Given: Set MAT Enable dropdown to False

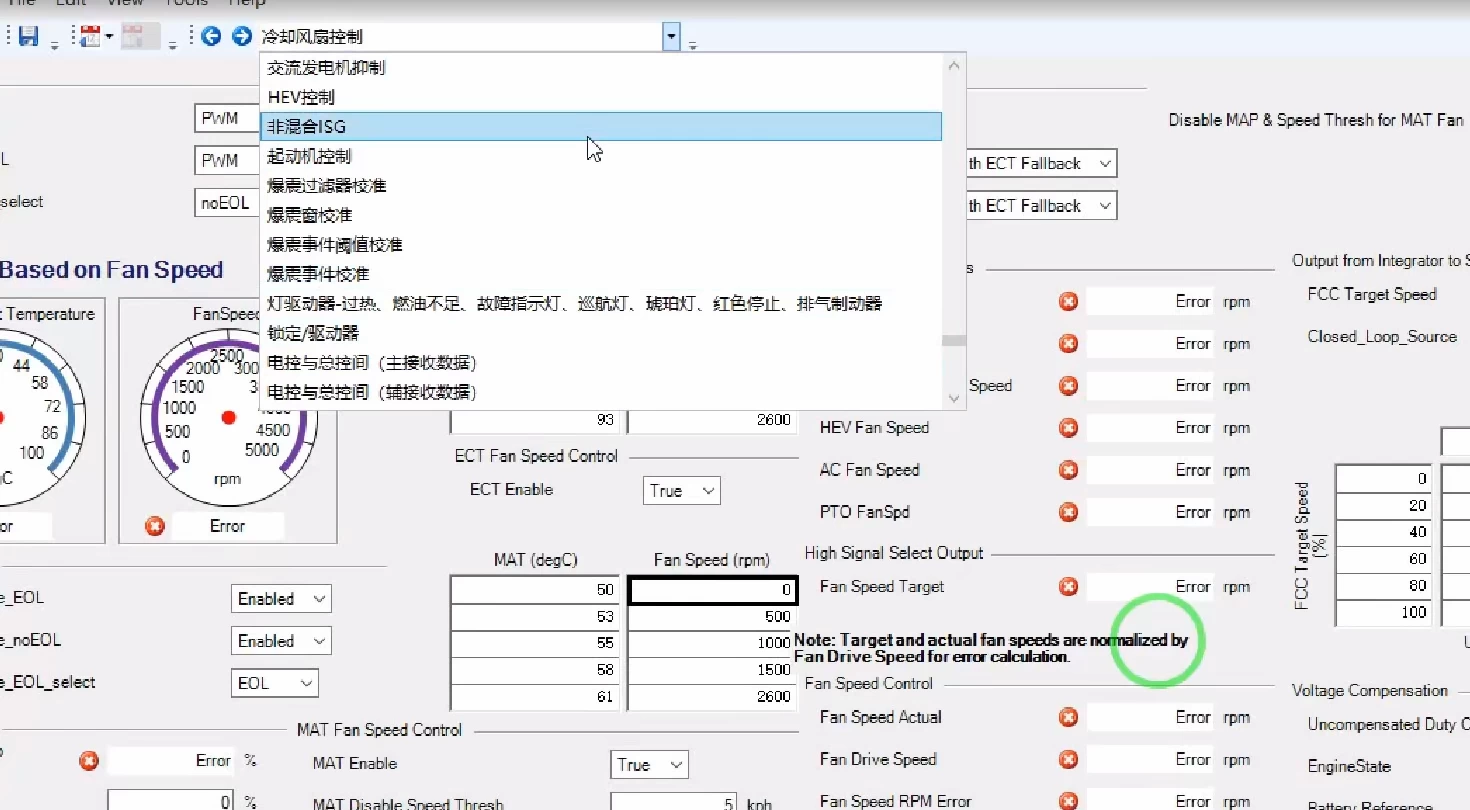Looking at the screenshot, I should click(648, 764).
